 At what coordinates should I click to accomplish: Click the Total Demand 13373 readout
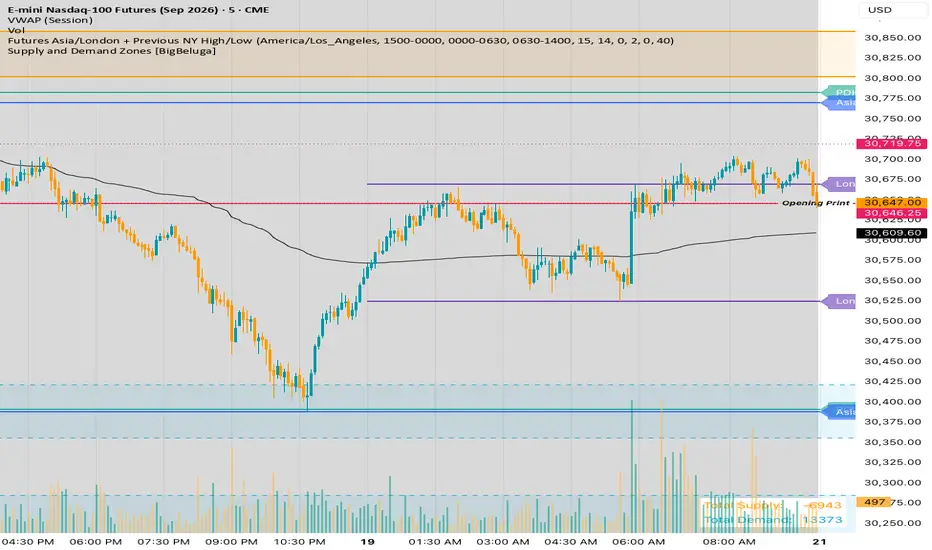(x=773, y=520)
